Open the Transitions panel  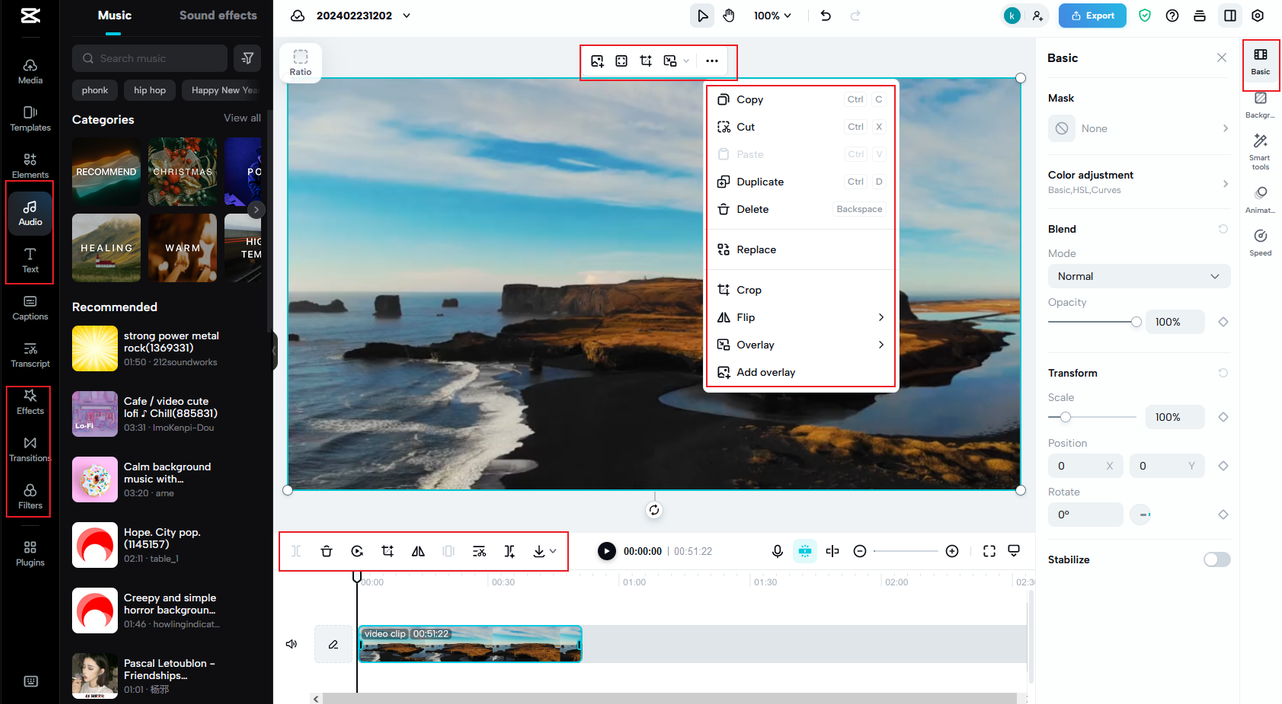tap(29, 450)
